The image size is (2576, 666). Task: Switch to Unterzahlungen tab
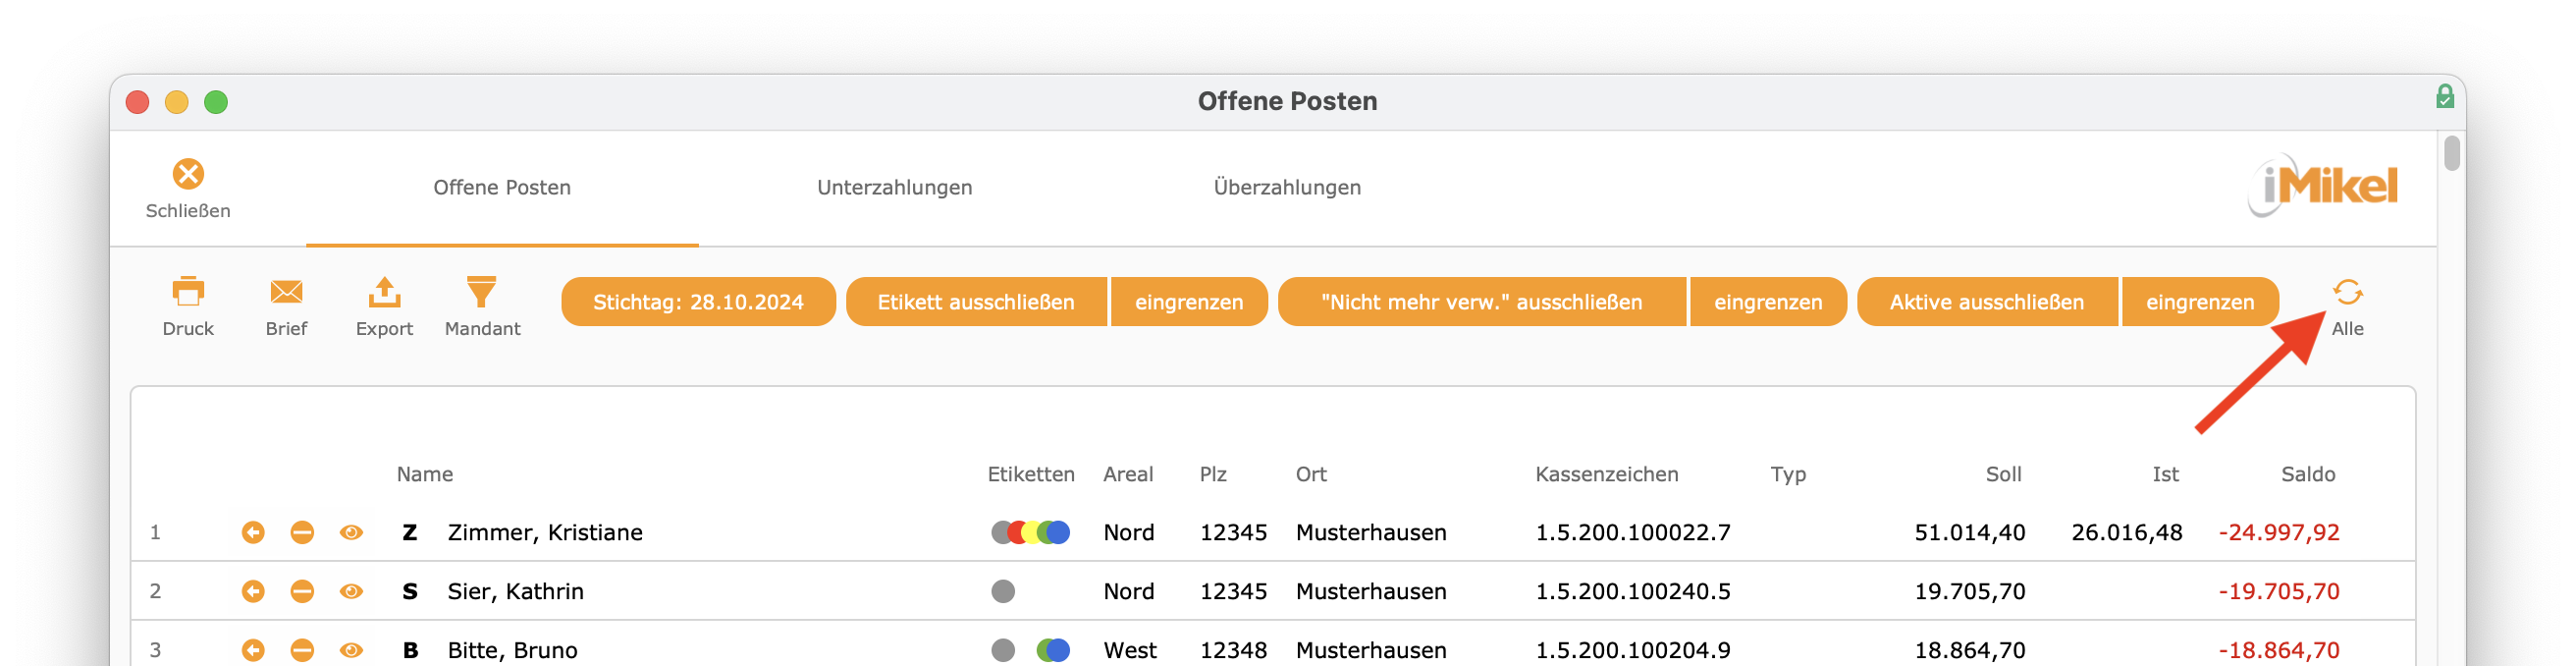(x=894, y=187)
